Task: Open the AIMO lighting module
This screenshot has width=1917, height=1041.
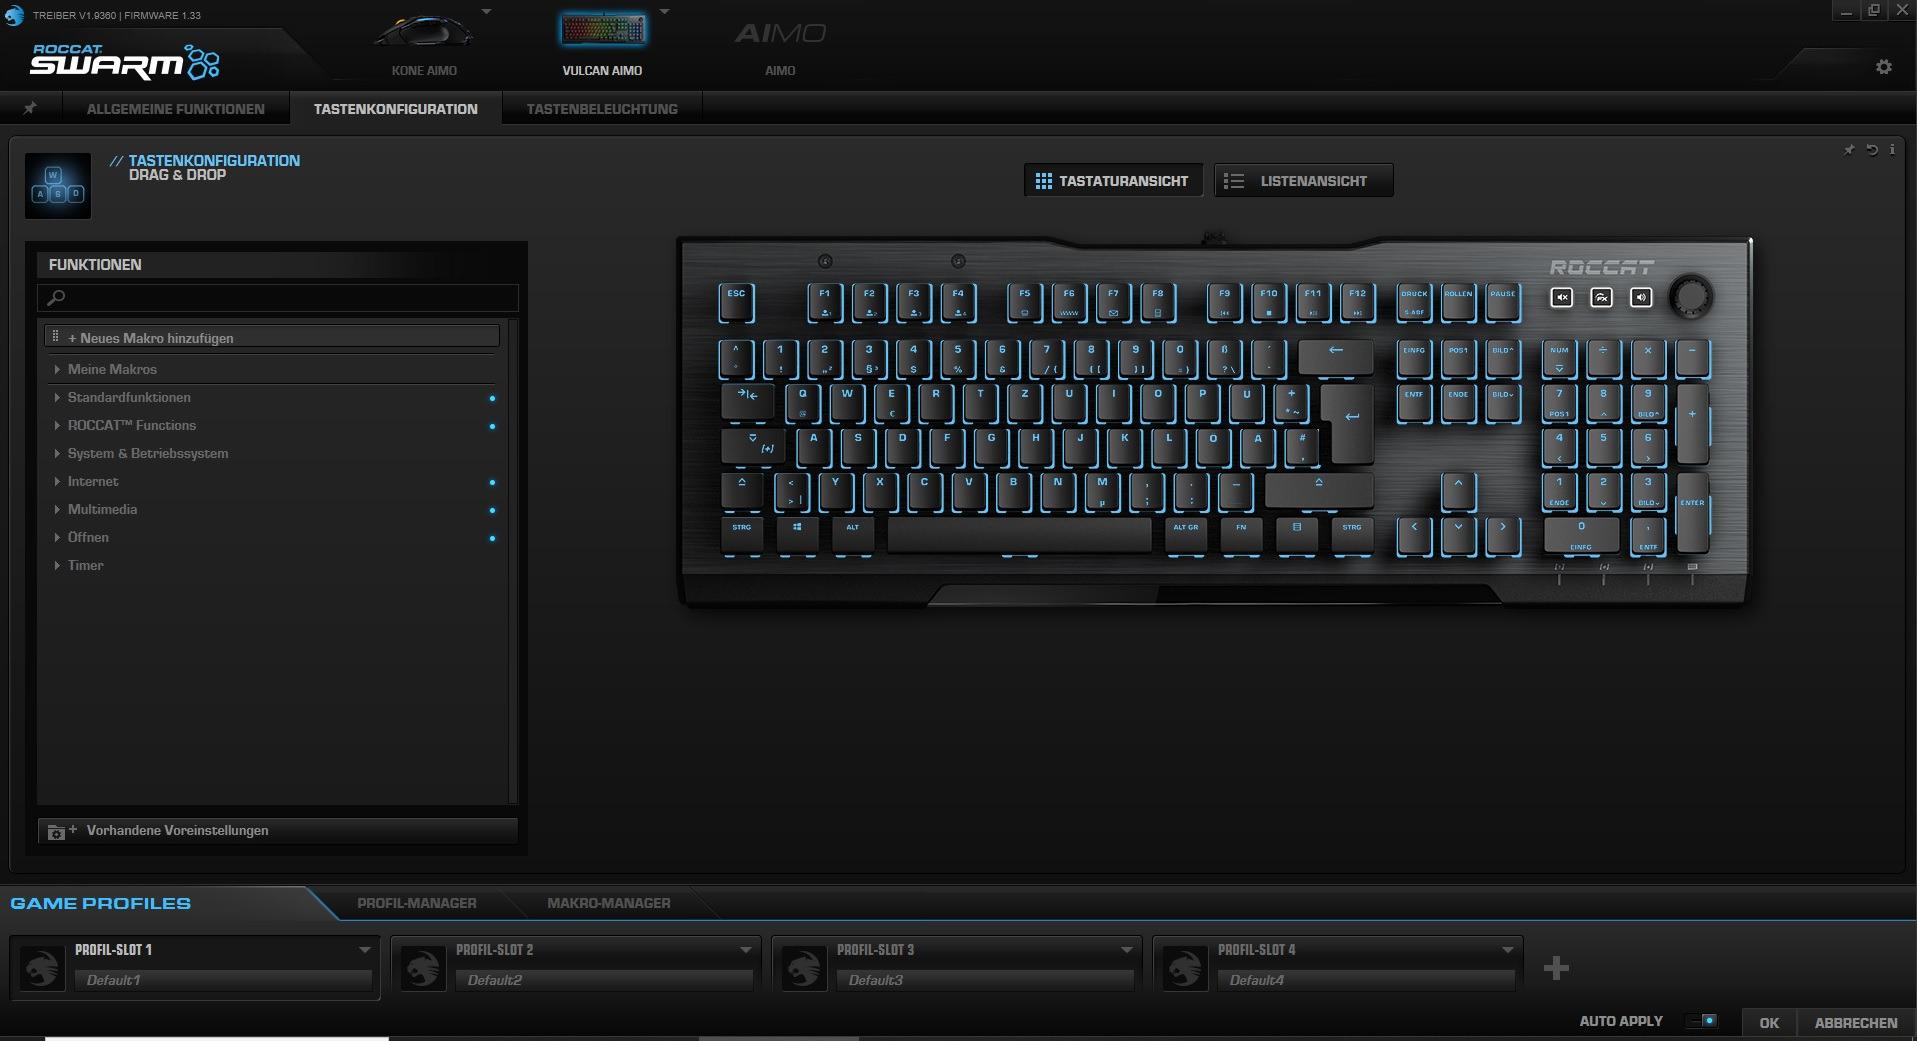Action: coord(780,45)
